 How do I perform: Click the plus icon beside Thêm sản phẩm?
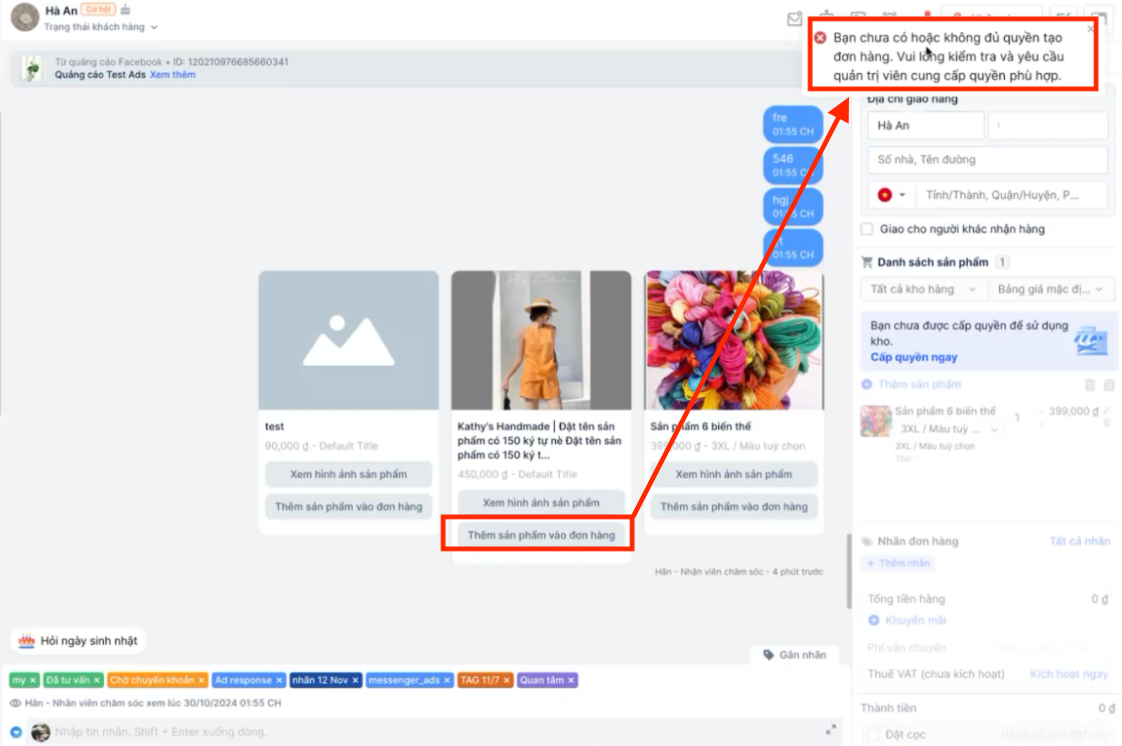[x=867, y=384]
